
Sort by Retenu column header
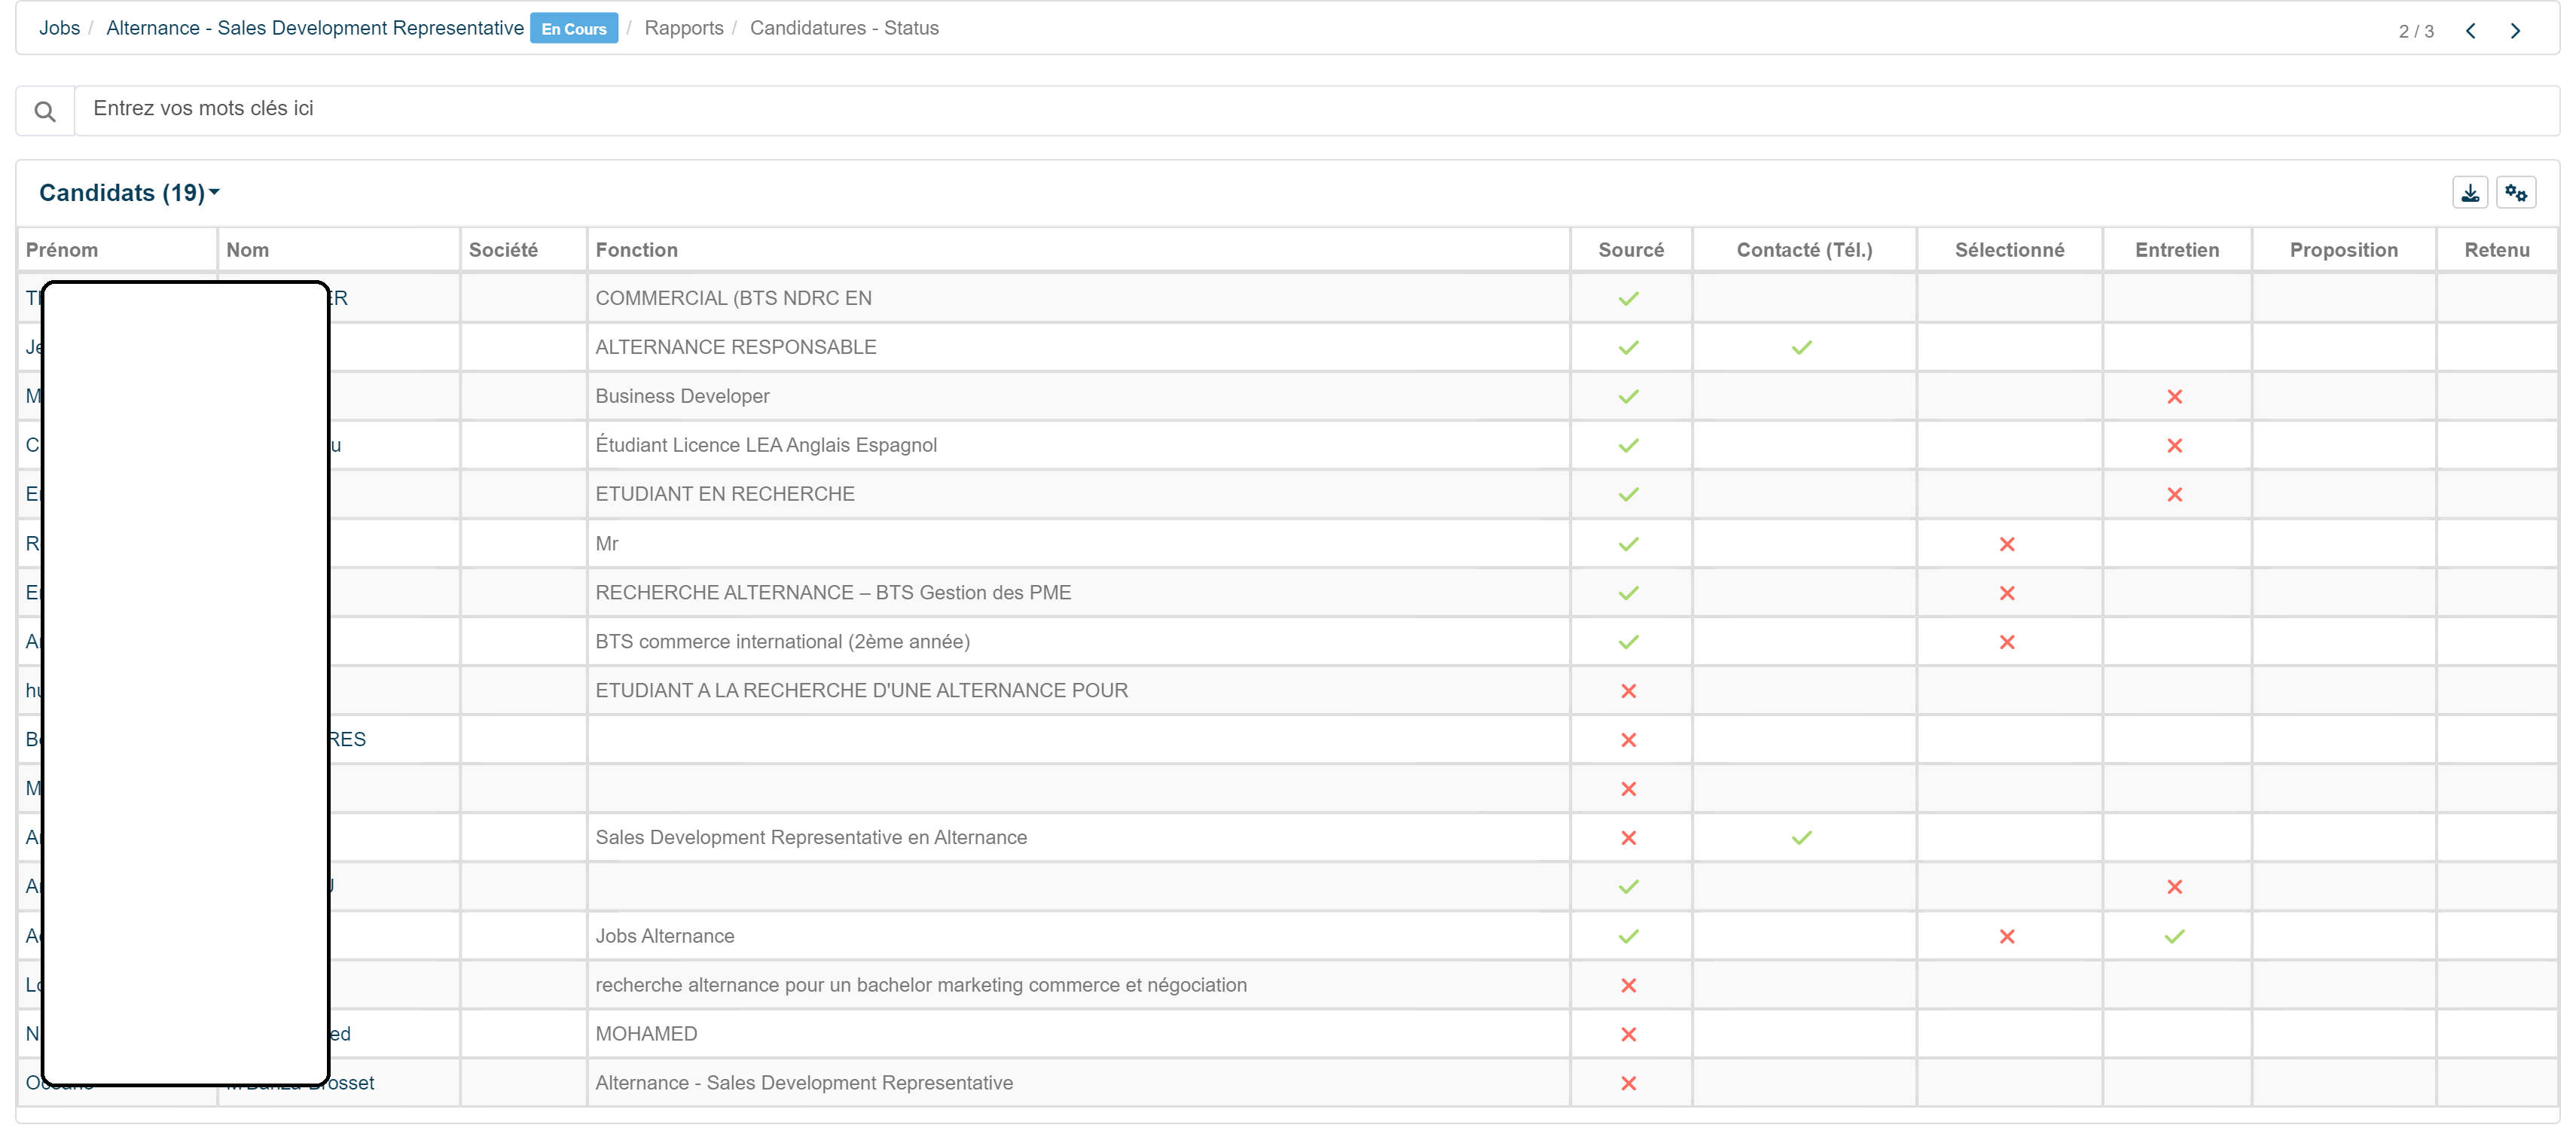(2496, 250)
